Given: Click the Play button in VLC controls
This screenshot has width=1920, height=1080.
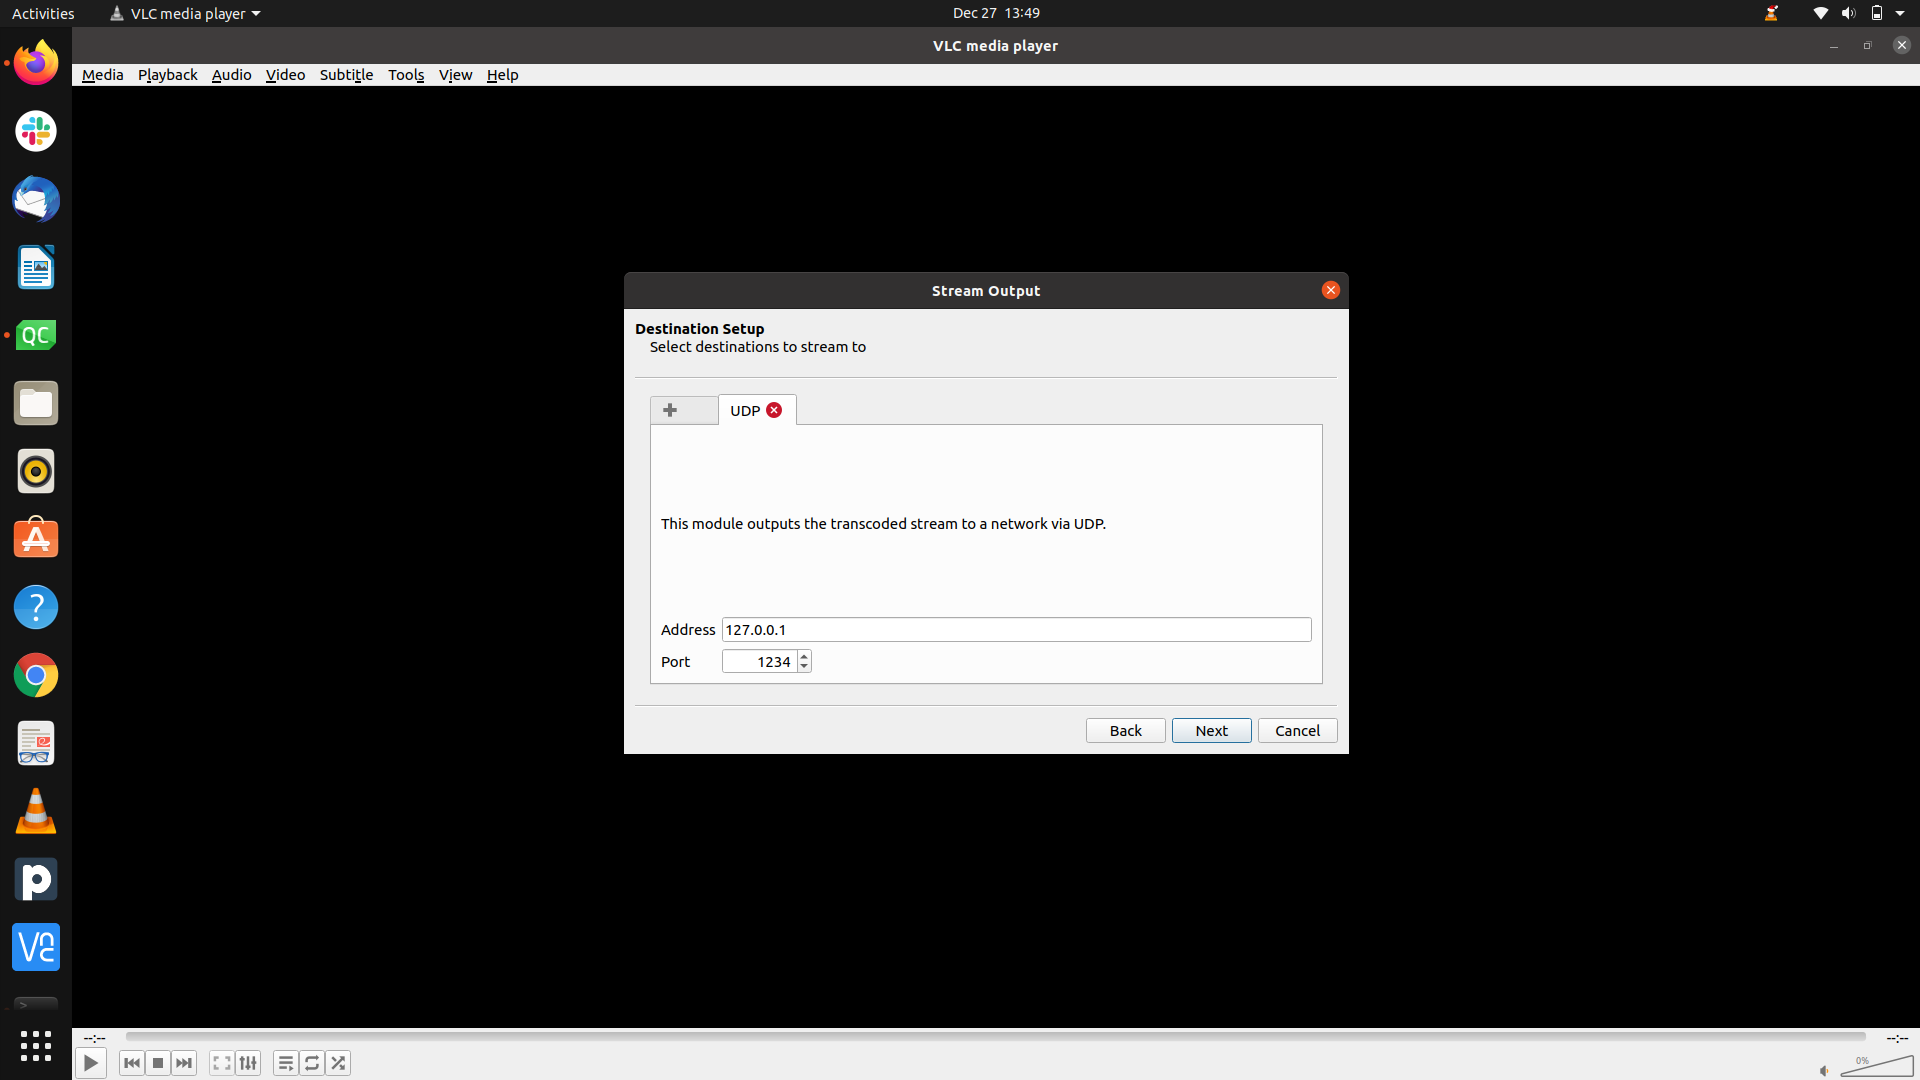Looking at the screenshot, I should point(90,1063).
